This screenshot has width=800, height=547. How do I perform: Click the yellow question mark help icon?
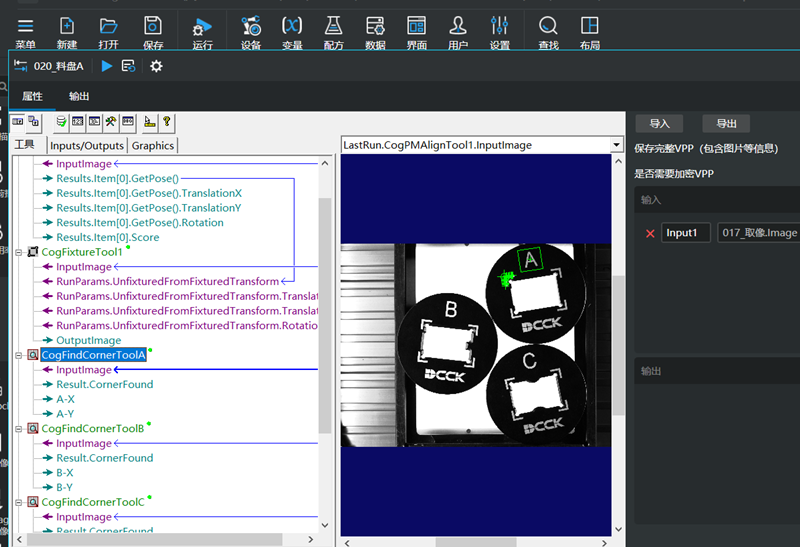point(166,121)
